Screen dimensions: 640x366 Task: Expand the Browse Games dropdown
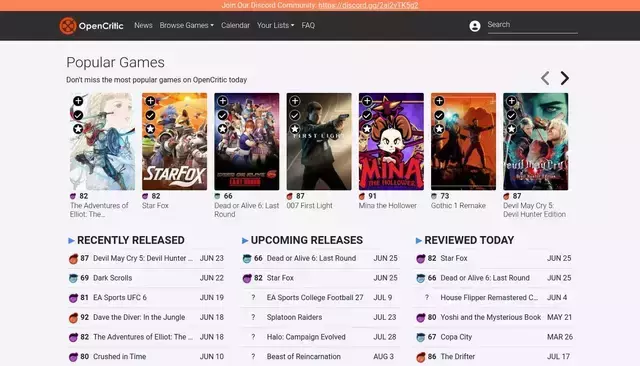187,25
